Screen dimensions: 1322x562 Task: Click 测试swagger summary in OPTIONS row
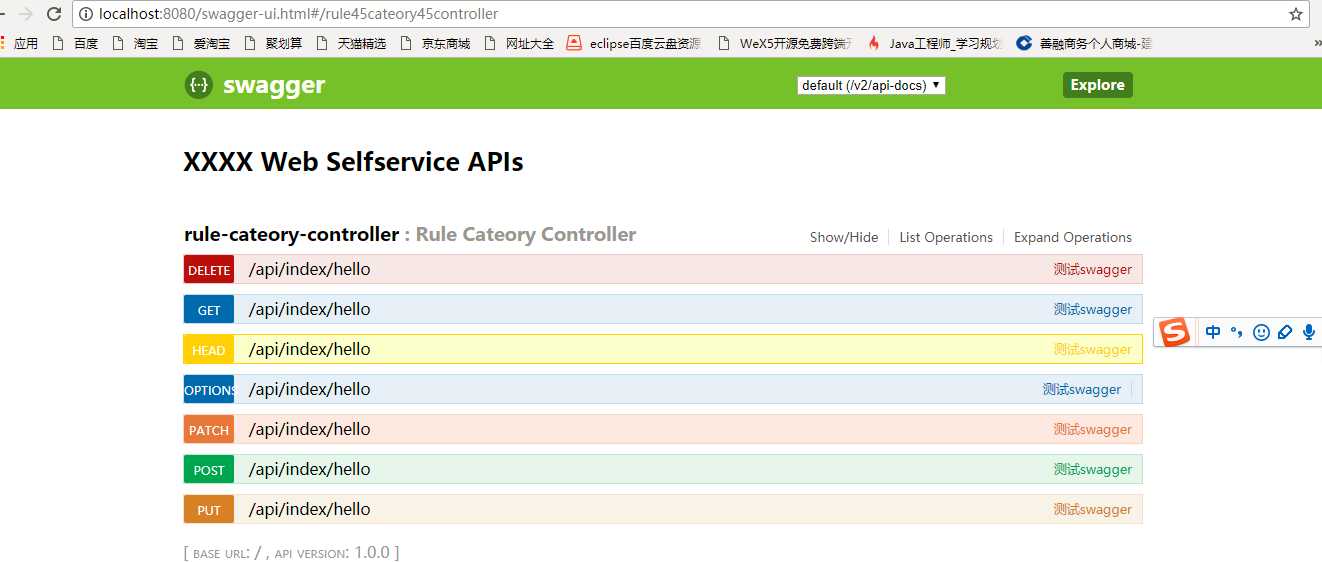tap(1082, 389)
